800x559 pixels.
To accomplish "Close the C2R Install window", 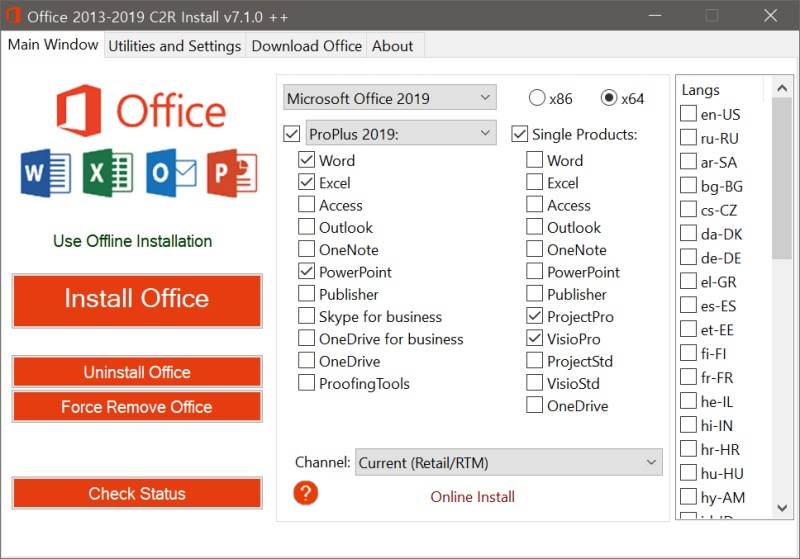I will (770, 15).
